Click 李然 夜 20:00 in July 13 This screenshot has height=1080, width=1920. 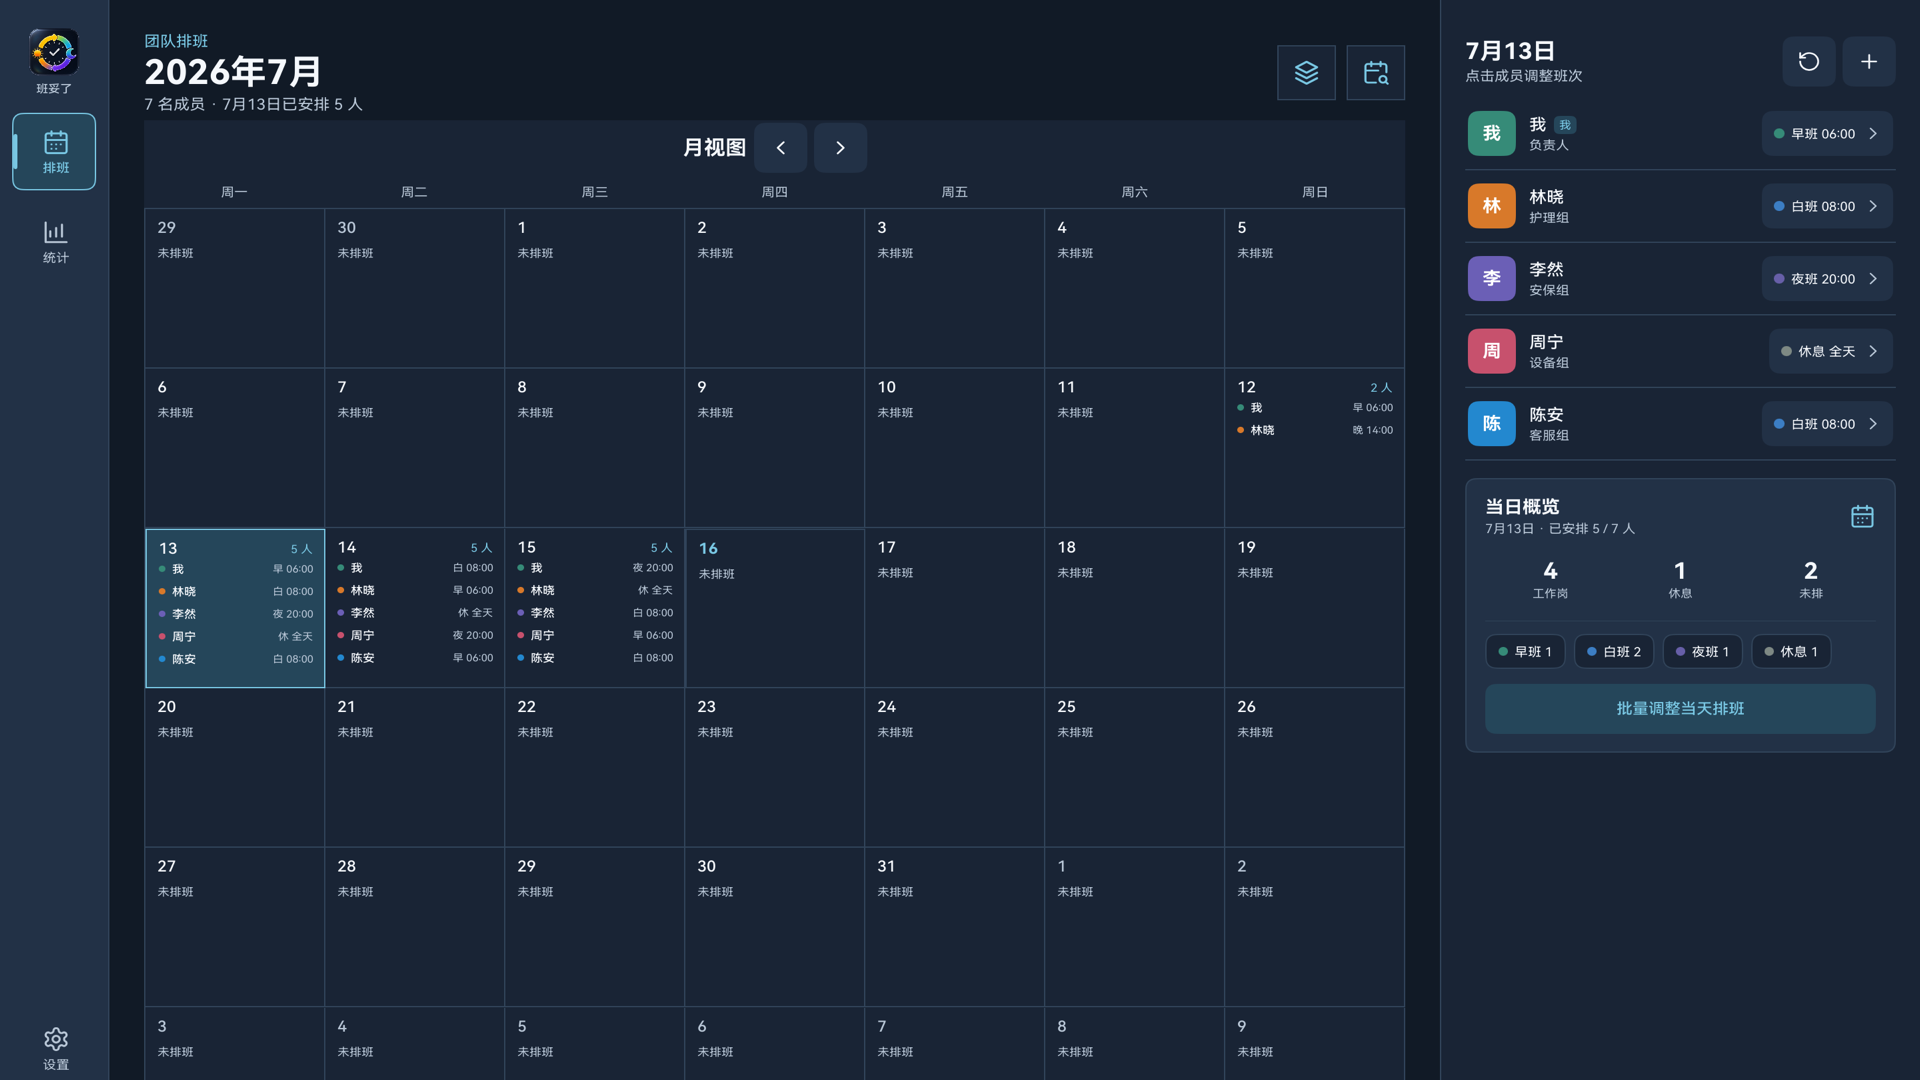235,614
